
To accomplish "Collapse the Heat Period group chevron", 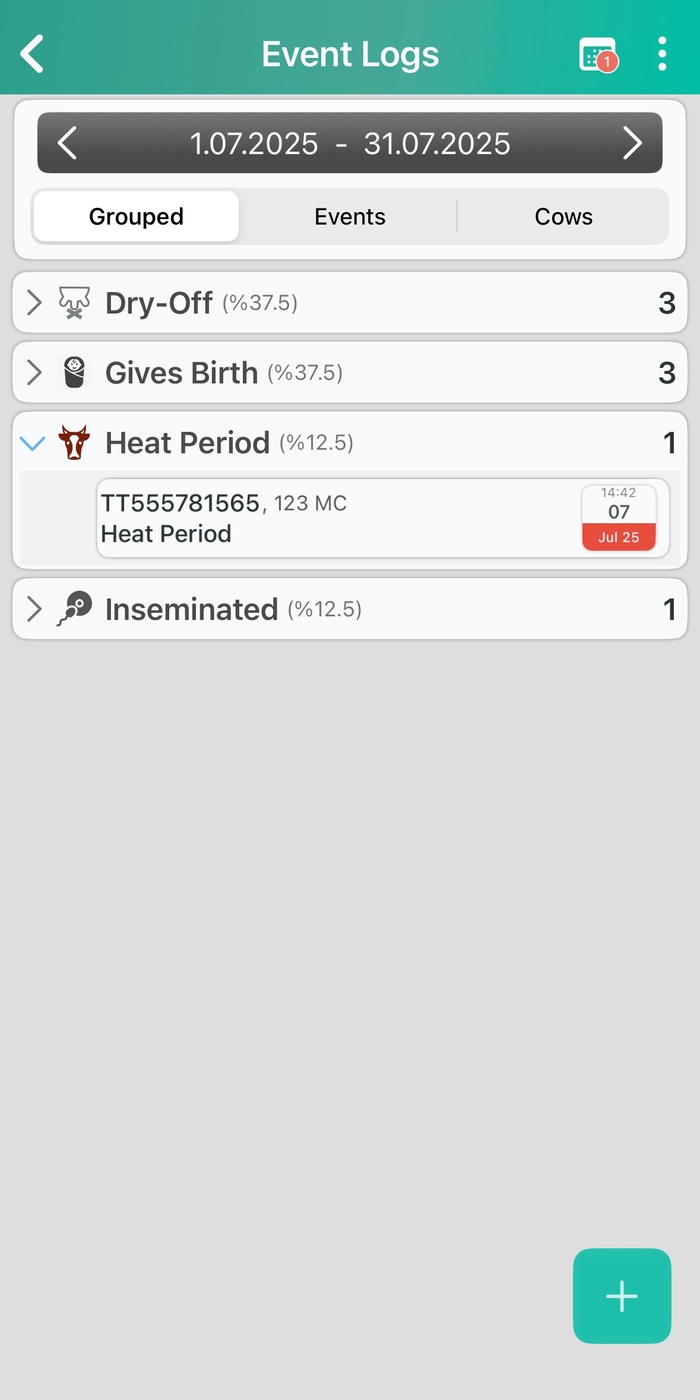I will 33,442.
